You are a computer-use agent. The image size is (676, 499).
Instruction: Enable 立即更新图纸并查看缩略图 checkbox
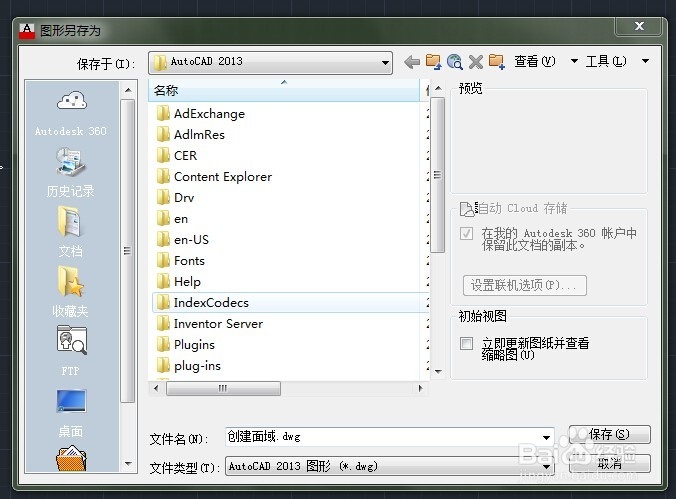466,343
